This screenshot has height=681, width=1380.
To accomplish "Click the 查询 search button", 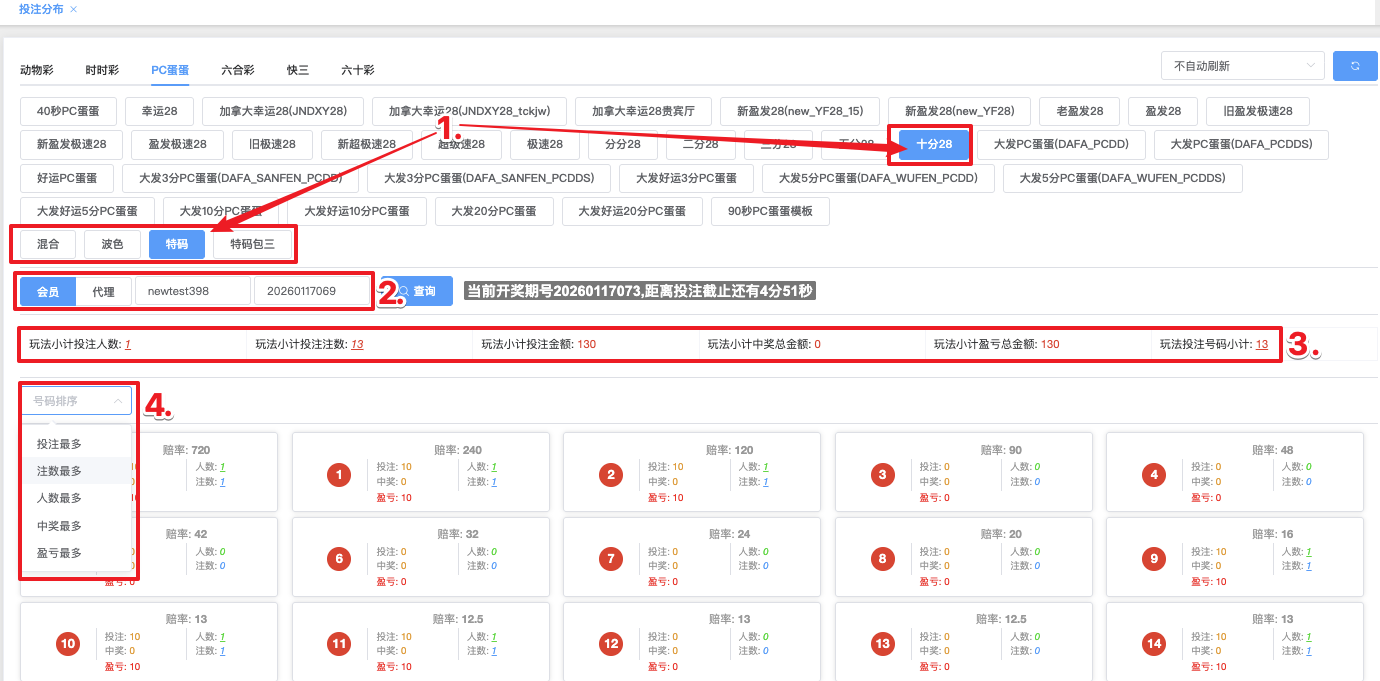I will pos(418,291).
